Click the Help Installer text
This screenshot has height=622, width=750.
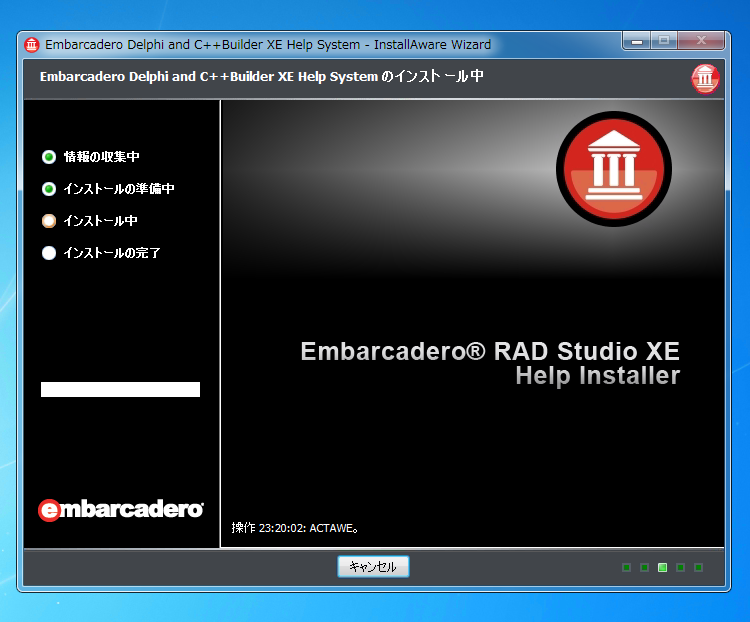[597, 376]
